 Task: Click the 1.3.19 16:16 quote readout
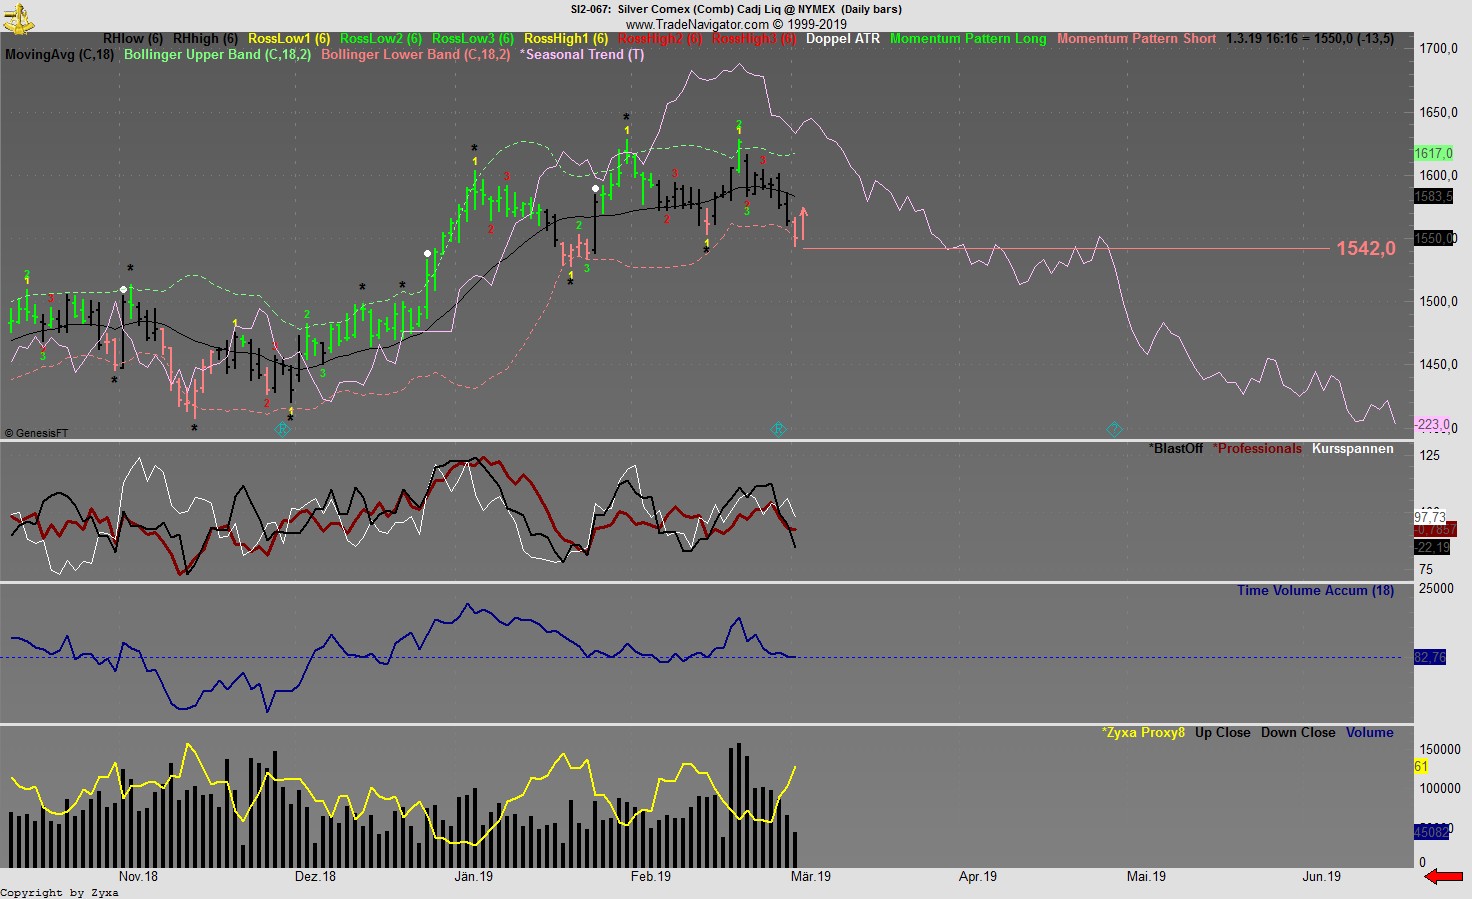click(x=1310, y=39)
